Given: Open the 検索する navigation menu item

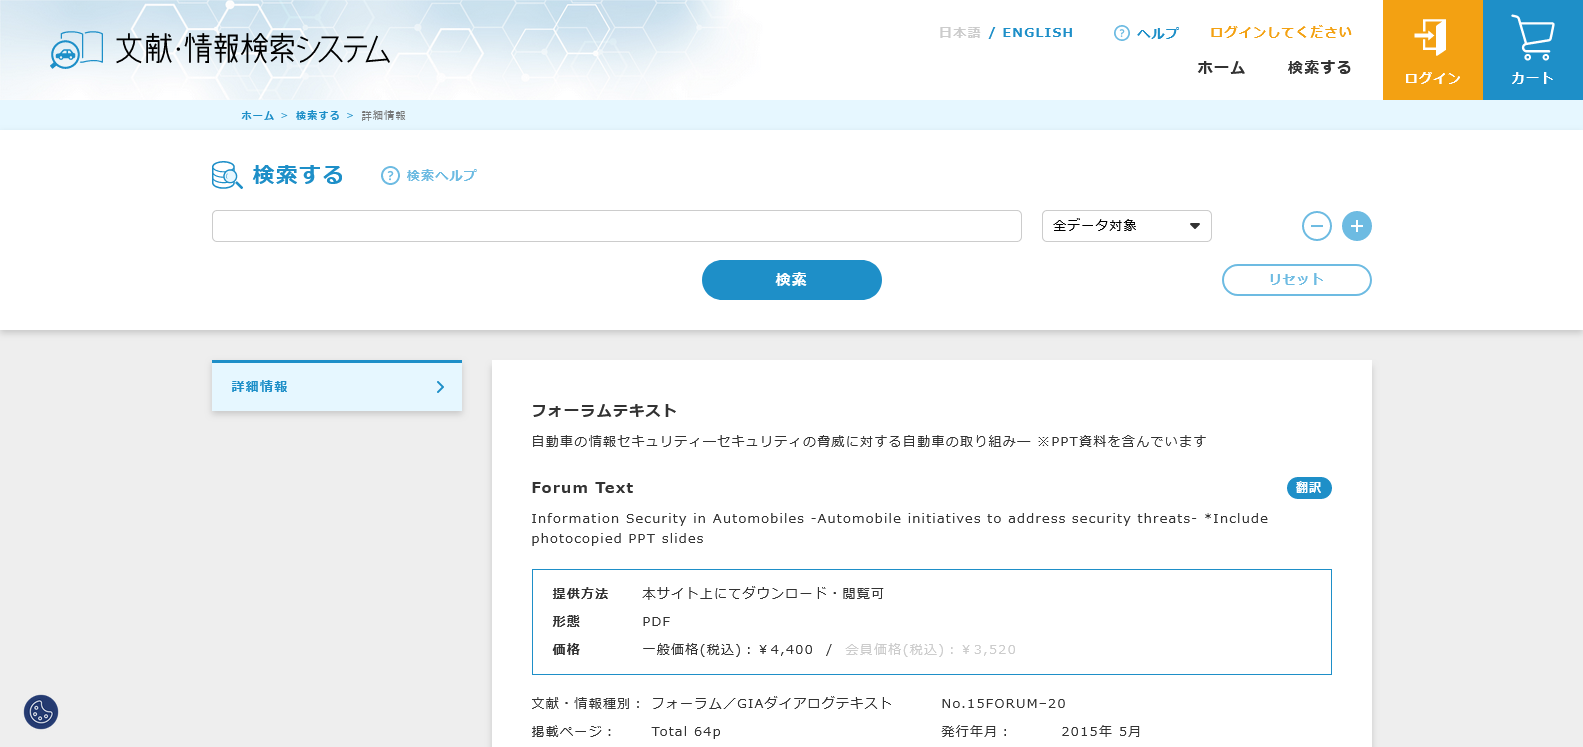Looking at the screenshot, I should click(x=1319, y=68).
